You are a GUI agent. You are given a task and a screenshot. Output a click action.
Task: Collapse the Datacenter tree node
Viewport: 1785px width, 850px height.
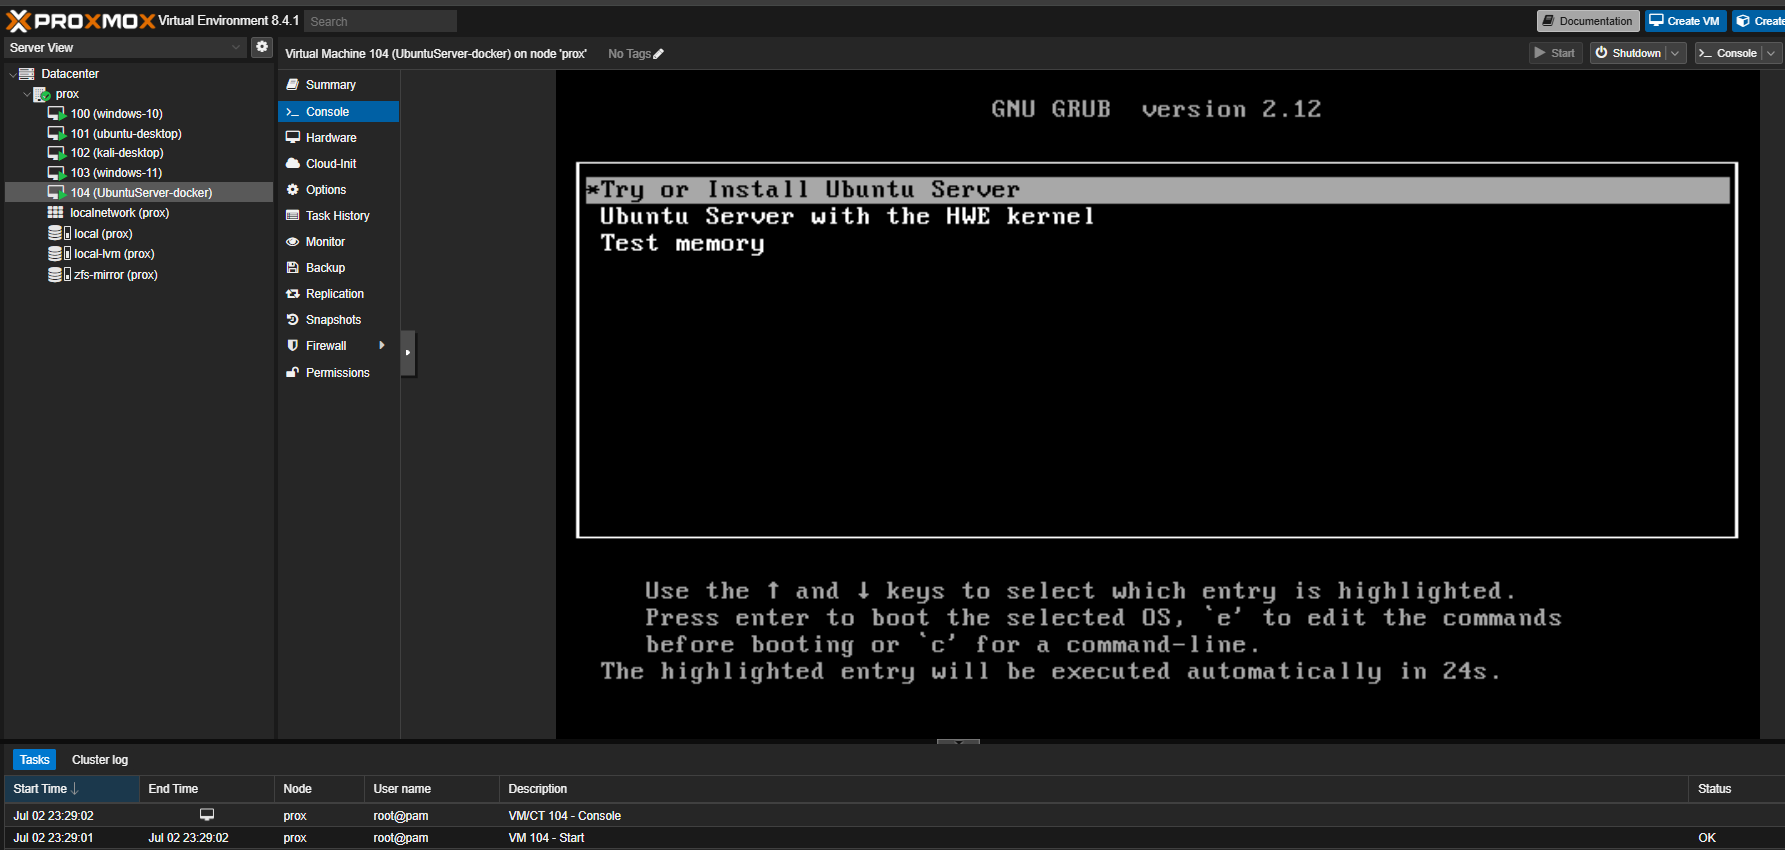point(12,74)
